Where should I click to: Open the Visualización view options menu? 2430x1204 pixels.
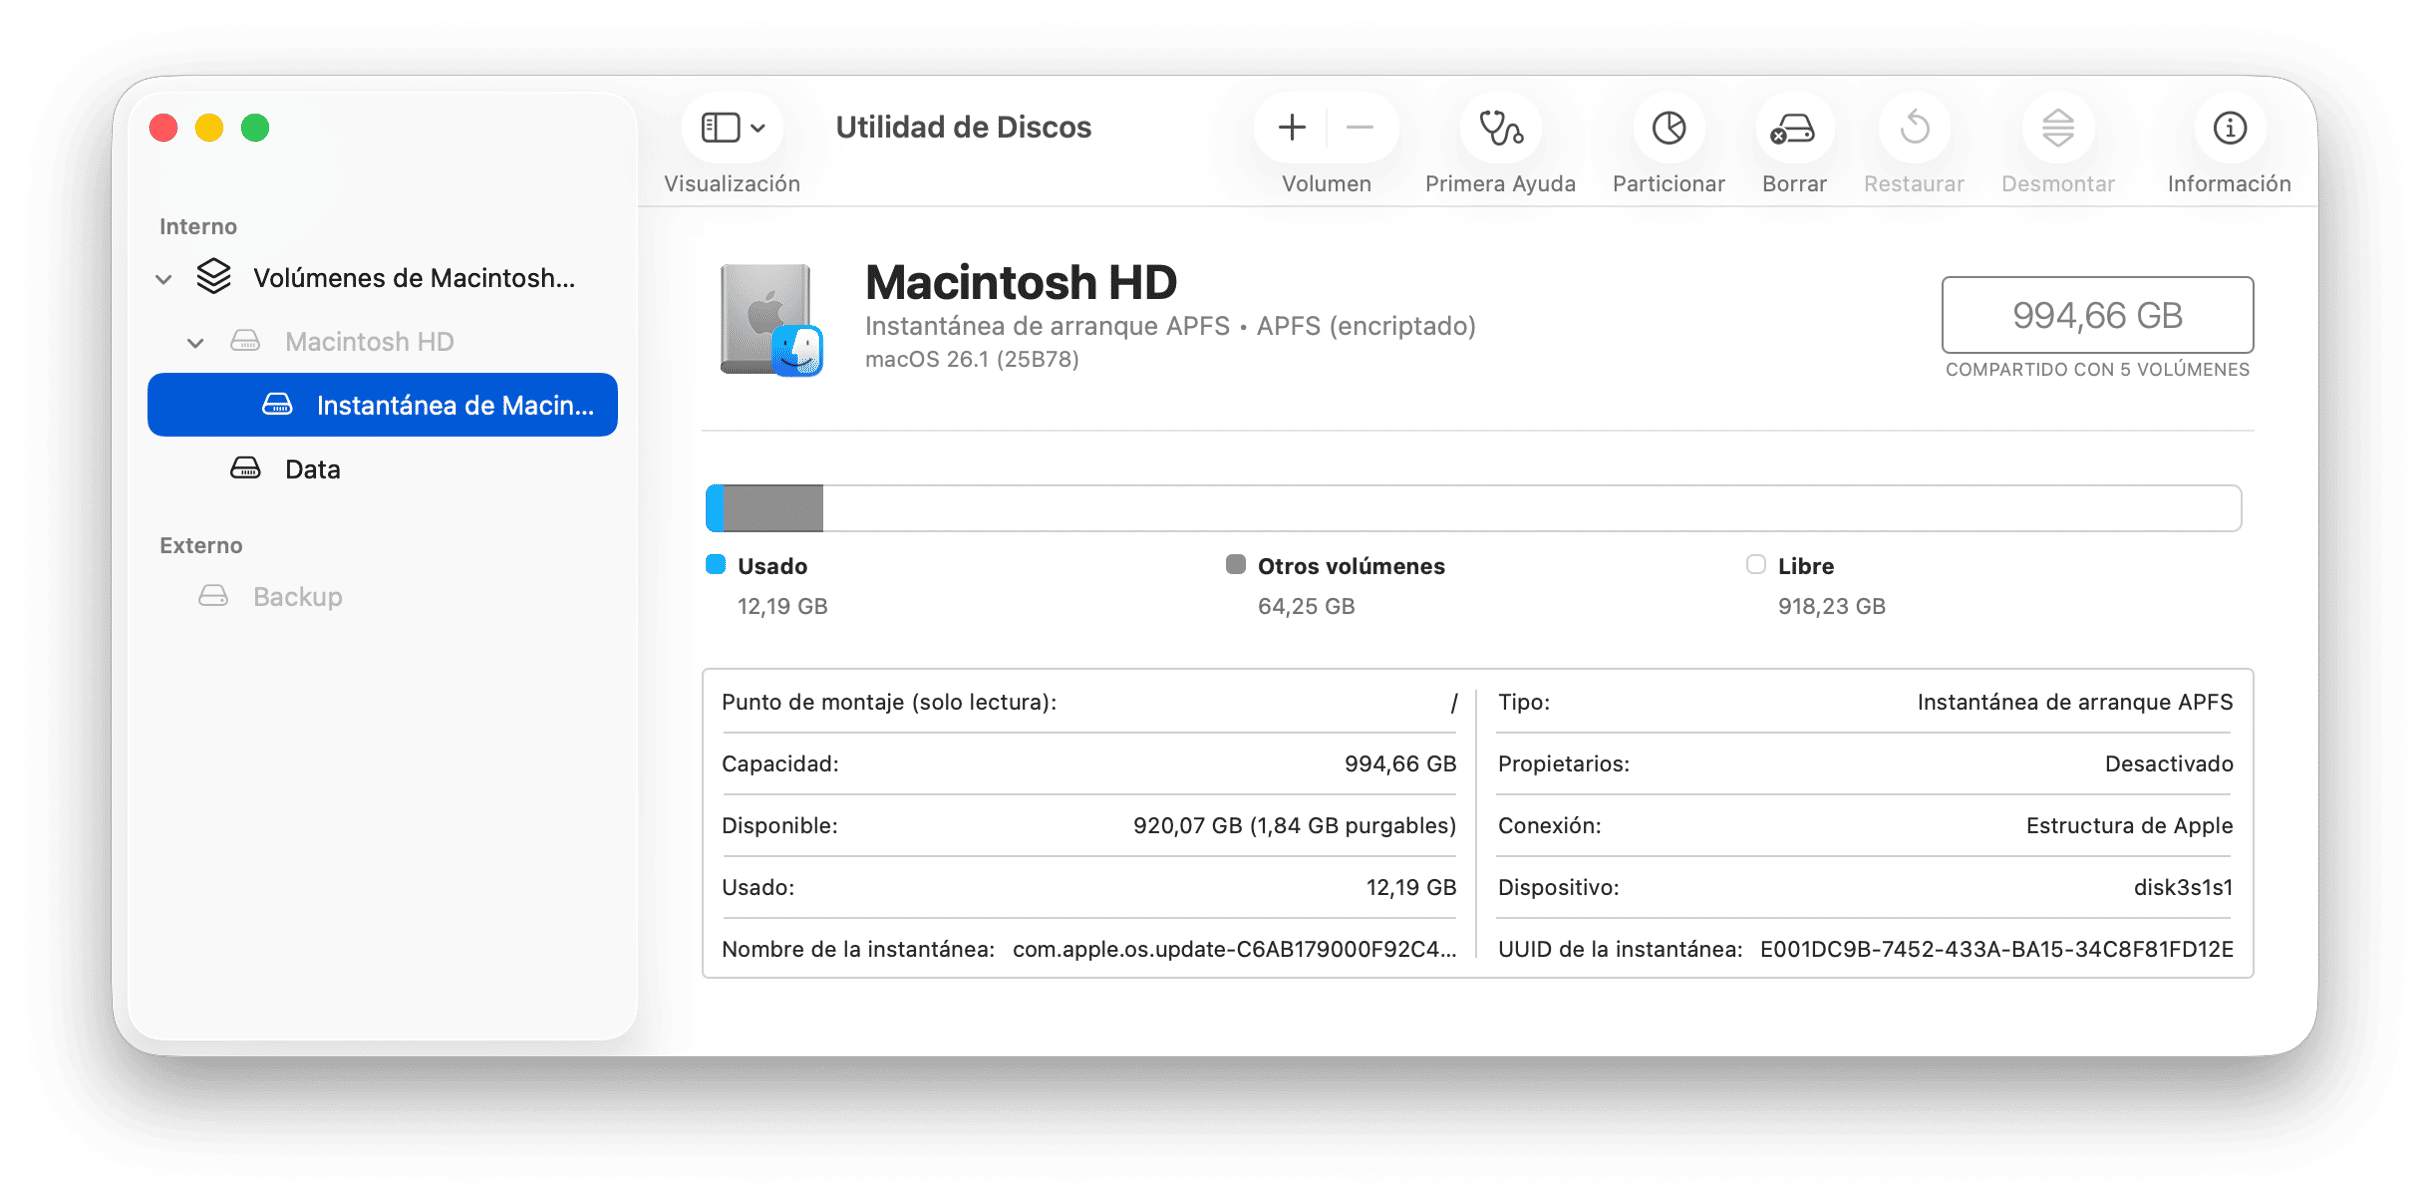[x=732, y=128]
